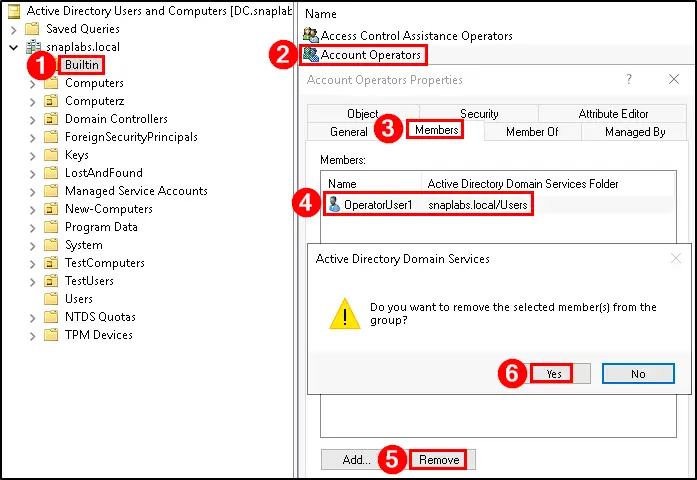
Task: Click the Program Data folder icon
Action: (x=51, y=227)
